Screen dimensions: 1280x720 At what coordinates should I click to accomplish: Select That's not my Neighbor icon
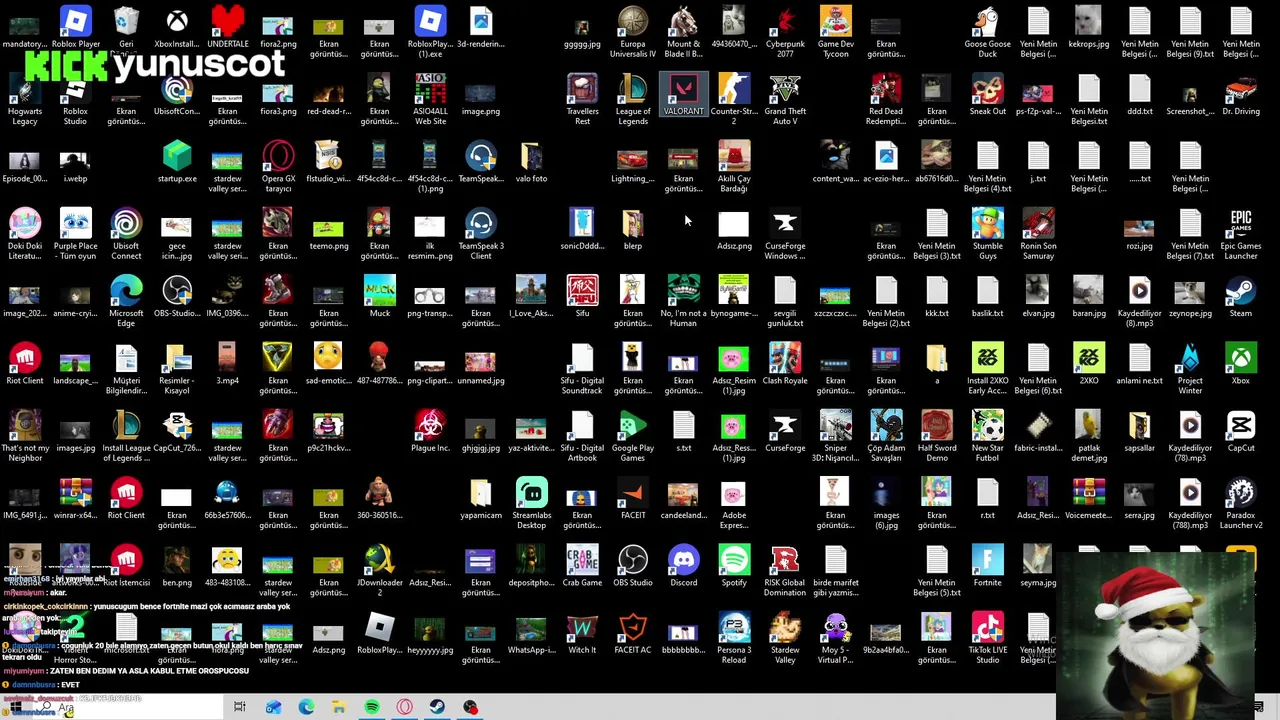[25, 436]
